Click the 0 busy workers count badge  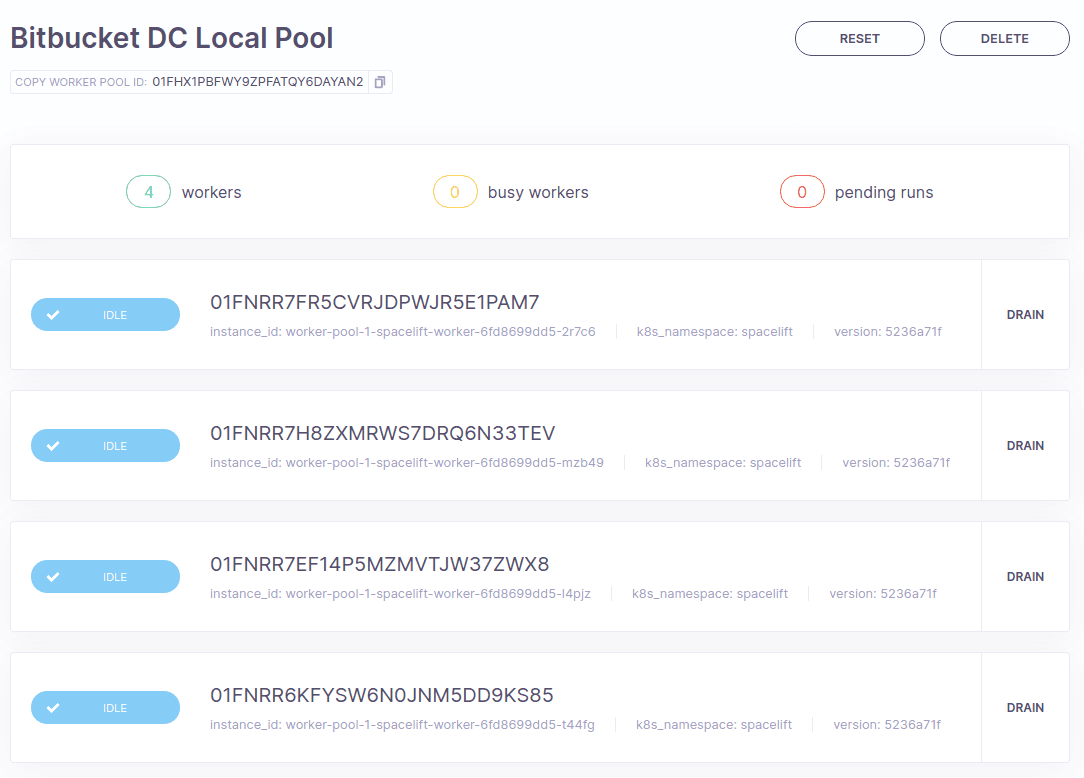pos(455,192)
